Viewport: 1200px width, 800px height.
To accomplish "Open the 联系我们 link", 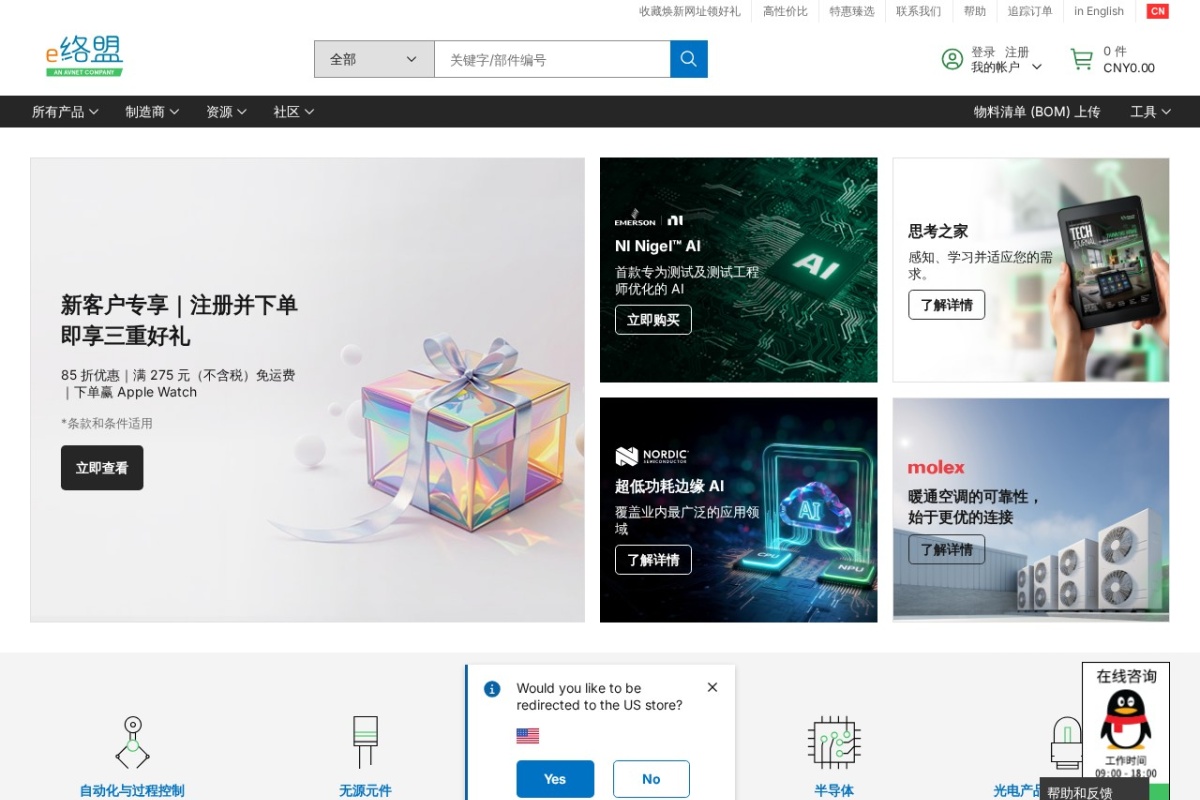I will pos(918,11).
